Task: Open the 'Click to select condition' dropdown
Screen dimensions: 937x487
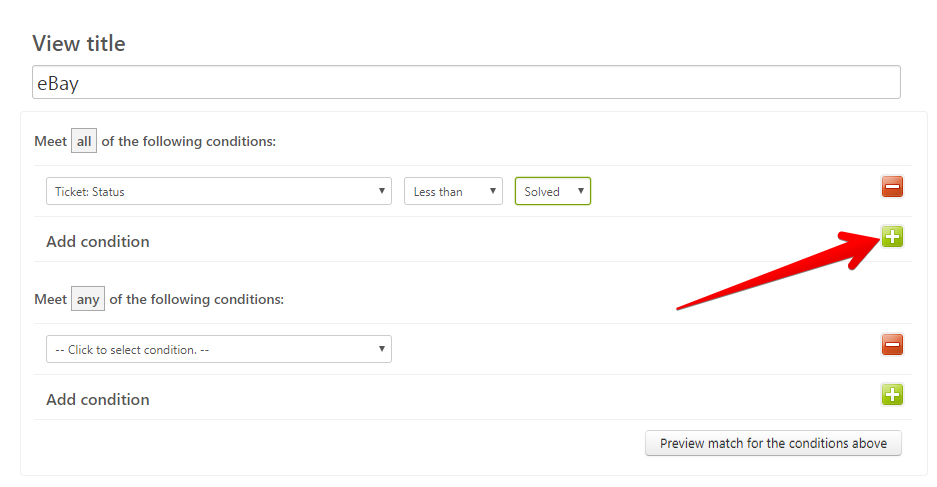Action: pos(219,349)
